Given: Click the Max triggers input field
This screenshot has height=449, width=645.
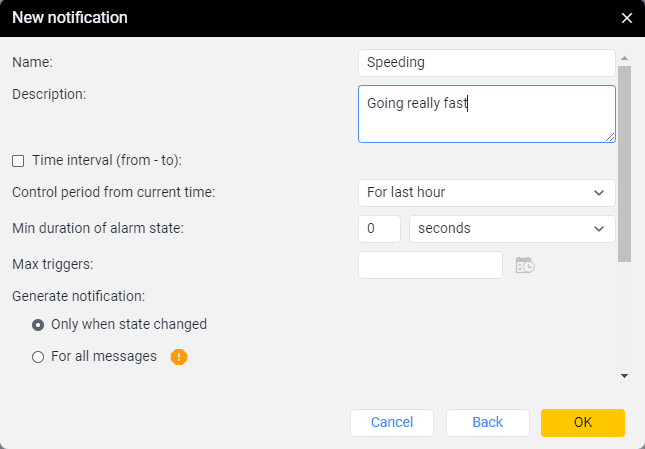Looking at the screenshot, I should 430,264.
